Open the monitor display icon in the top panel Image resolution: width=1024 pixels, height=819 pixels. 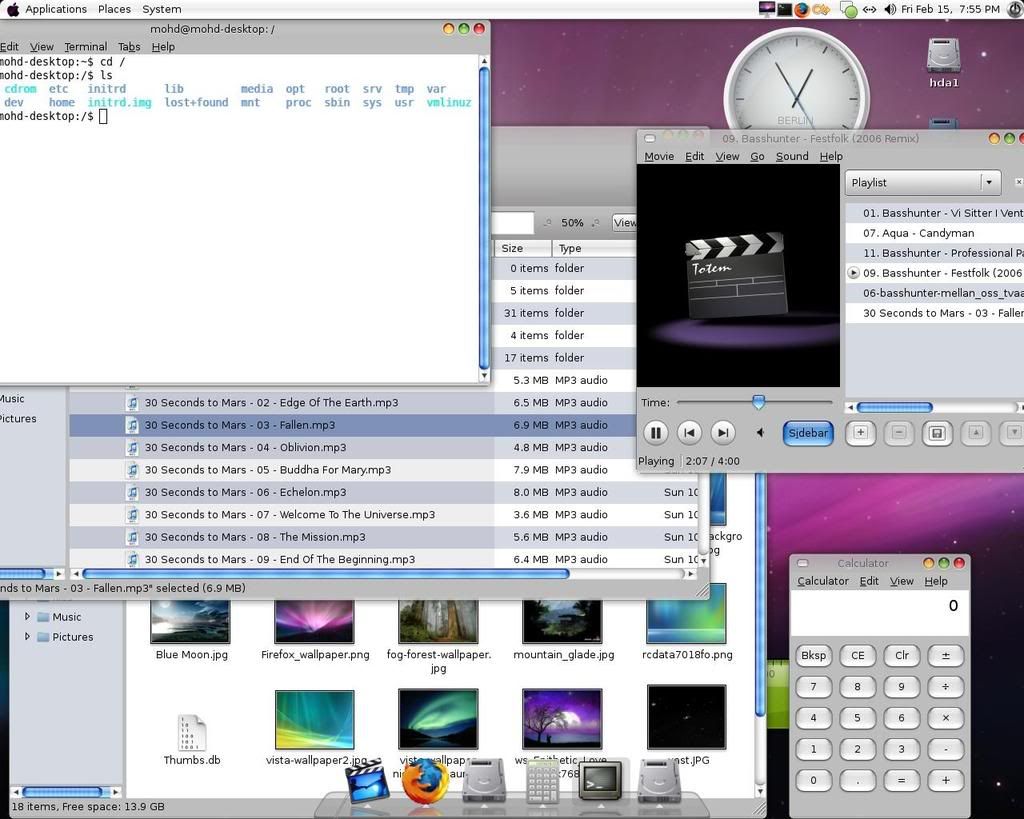coord(767,9)
